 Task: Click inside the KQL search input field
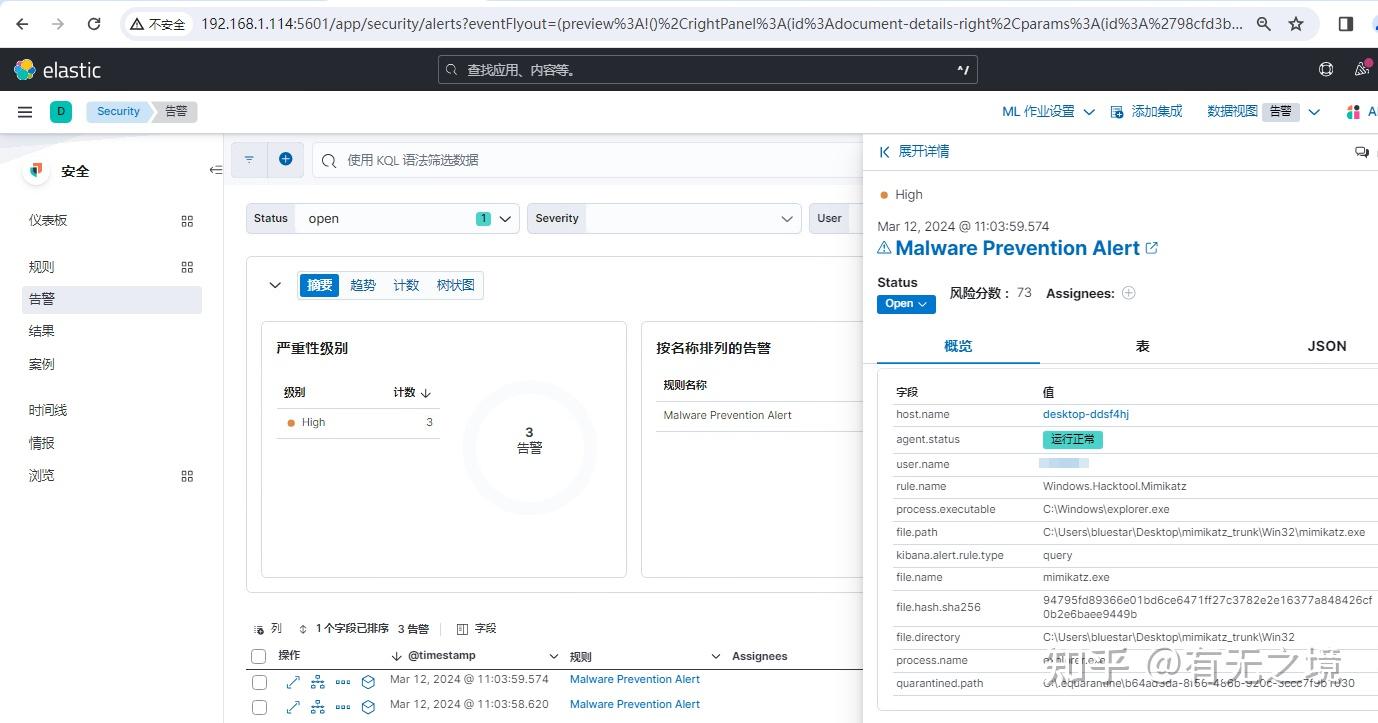click(x=600, y=159)
